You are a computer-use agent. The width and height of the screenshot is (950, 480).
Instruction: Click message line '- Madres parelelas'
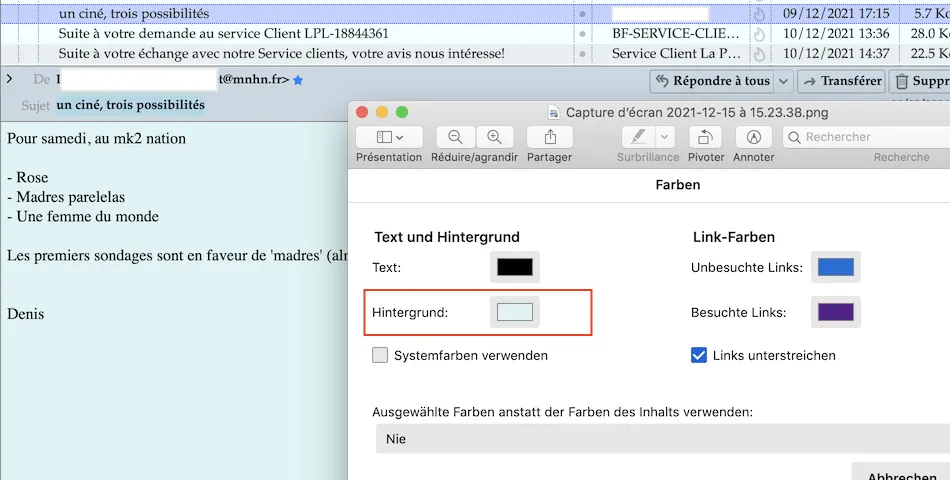pyautogui.click(x=66, y=197)
